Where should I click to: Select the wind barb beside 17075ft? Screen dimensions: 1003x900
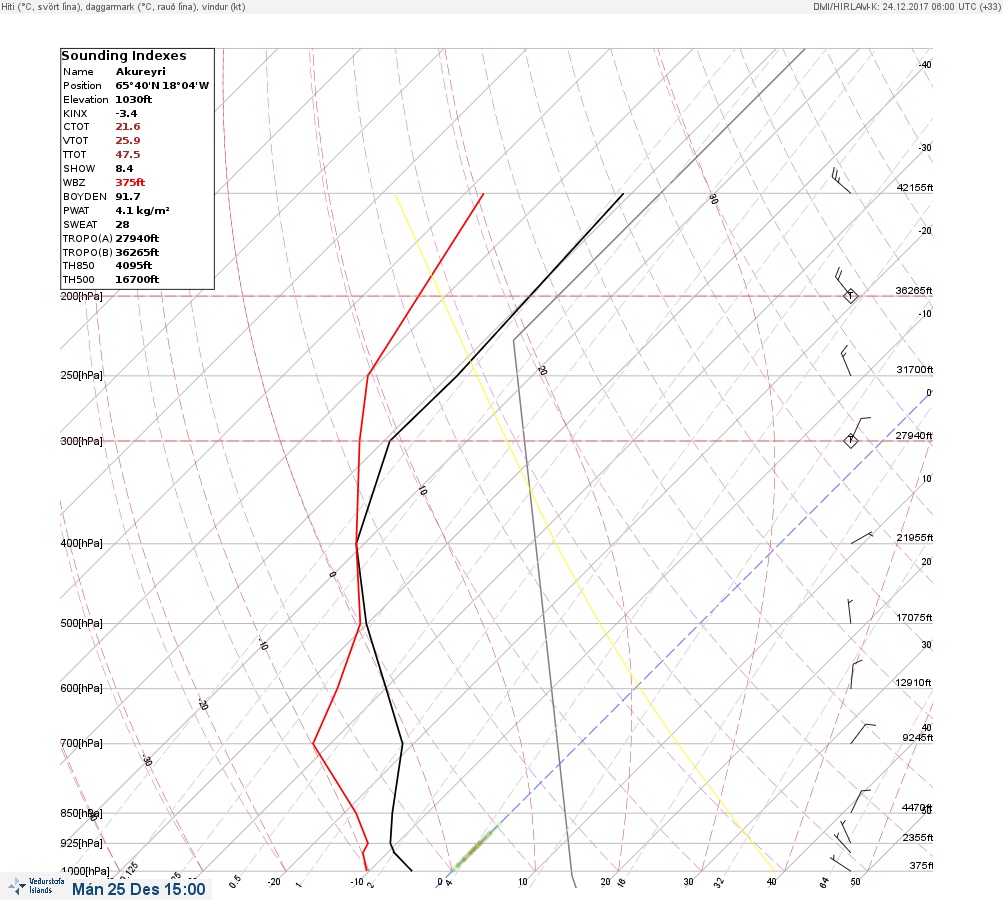[x=850, y=611]
